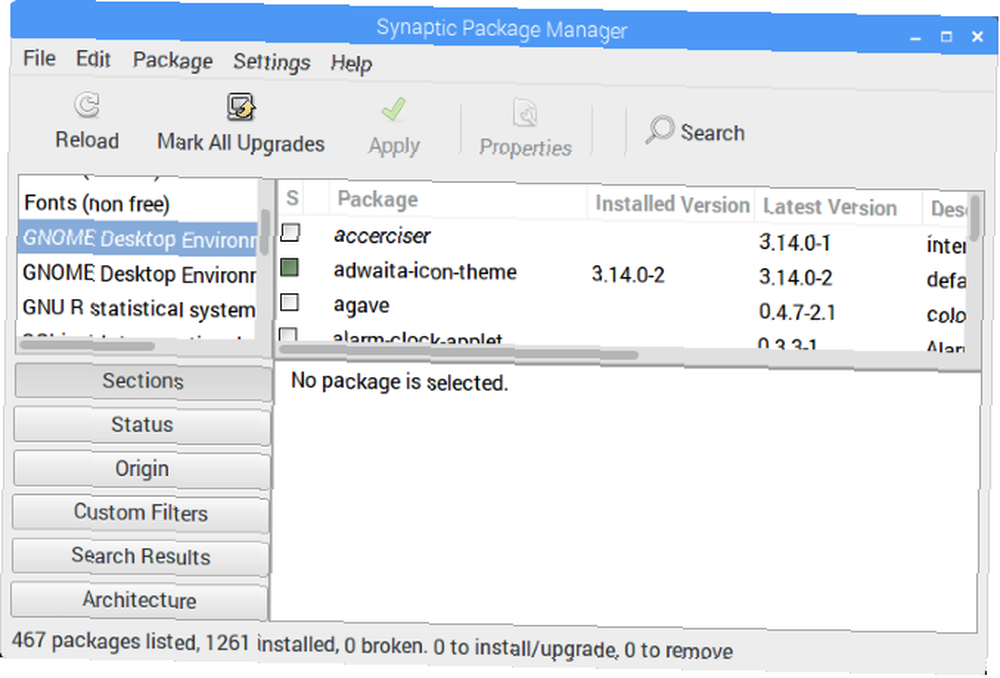Switch to Origin filter view
This screenshot has width=1000, height=678.
(x=142, y=469)
